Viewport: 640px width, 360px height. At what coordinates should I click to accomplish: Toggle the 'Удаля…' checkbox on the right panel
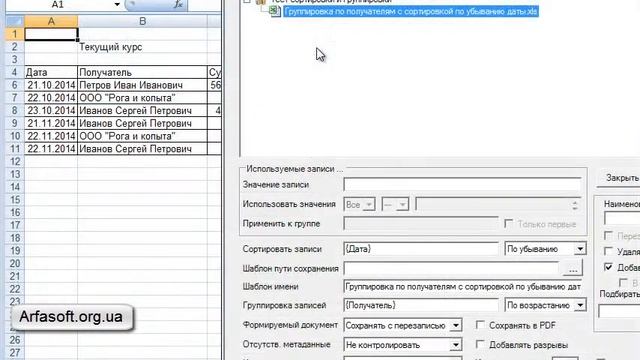tap(608, 251)
